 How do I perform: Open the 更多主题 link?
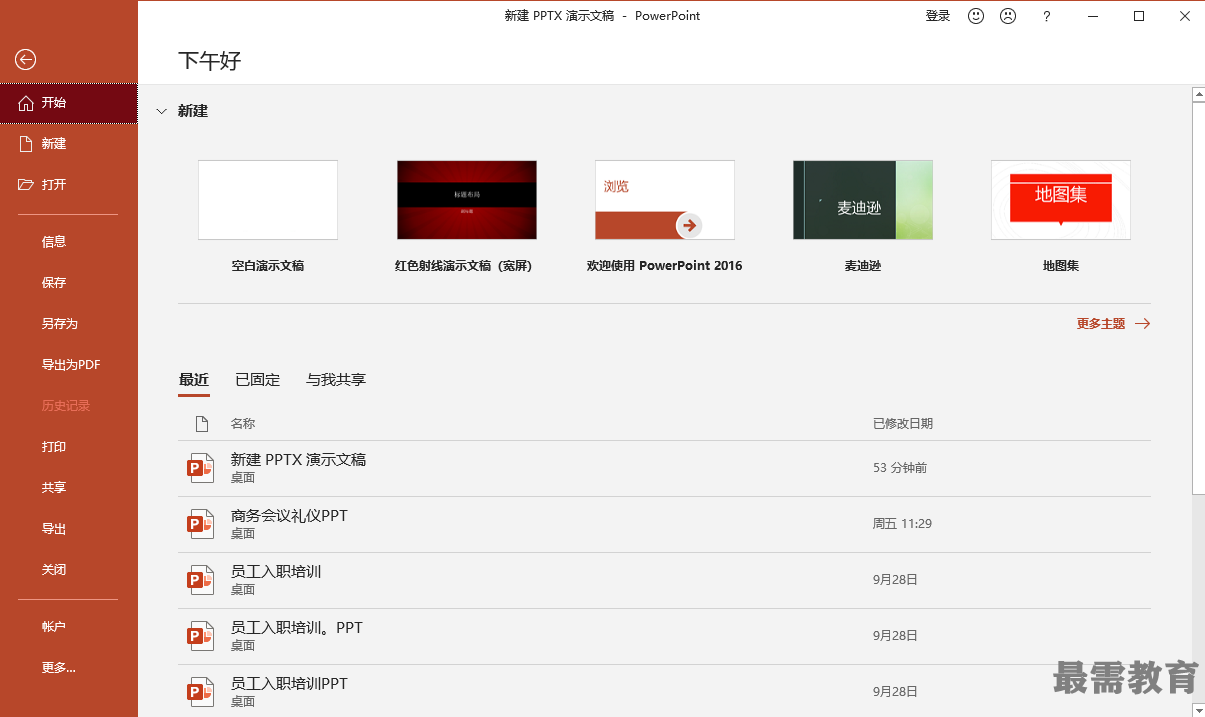click(1101, 324)
